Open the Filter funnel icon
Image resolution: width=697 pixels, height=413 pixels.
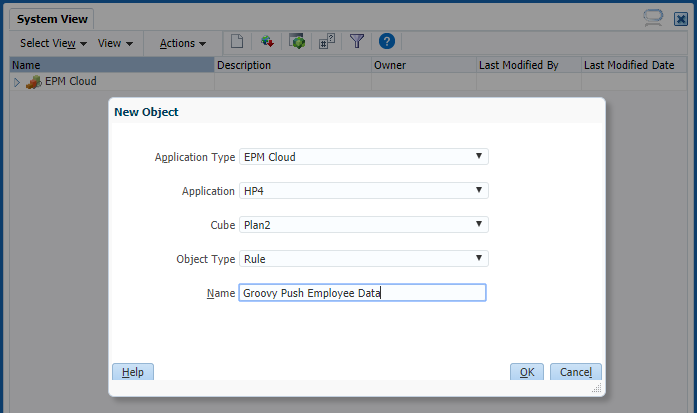point(356,42)
